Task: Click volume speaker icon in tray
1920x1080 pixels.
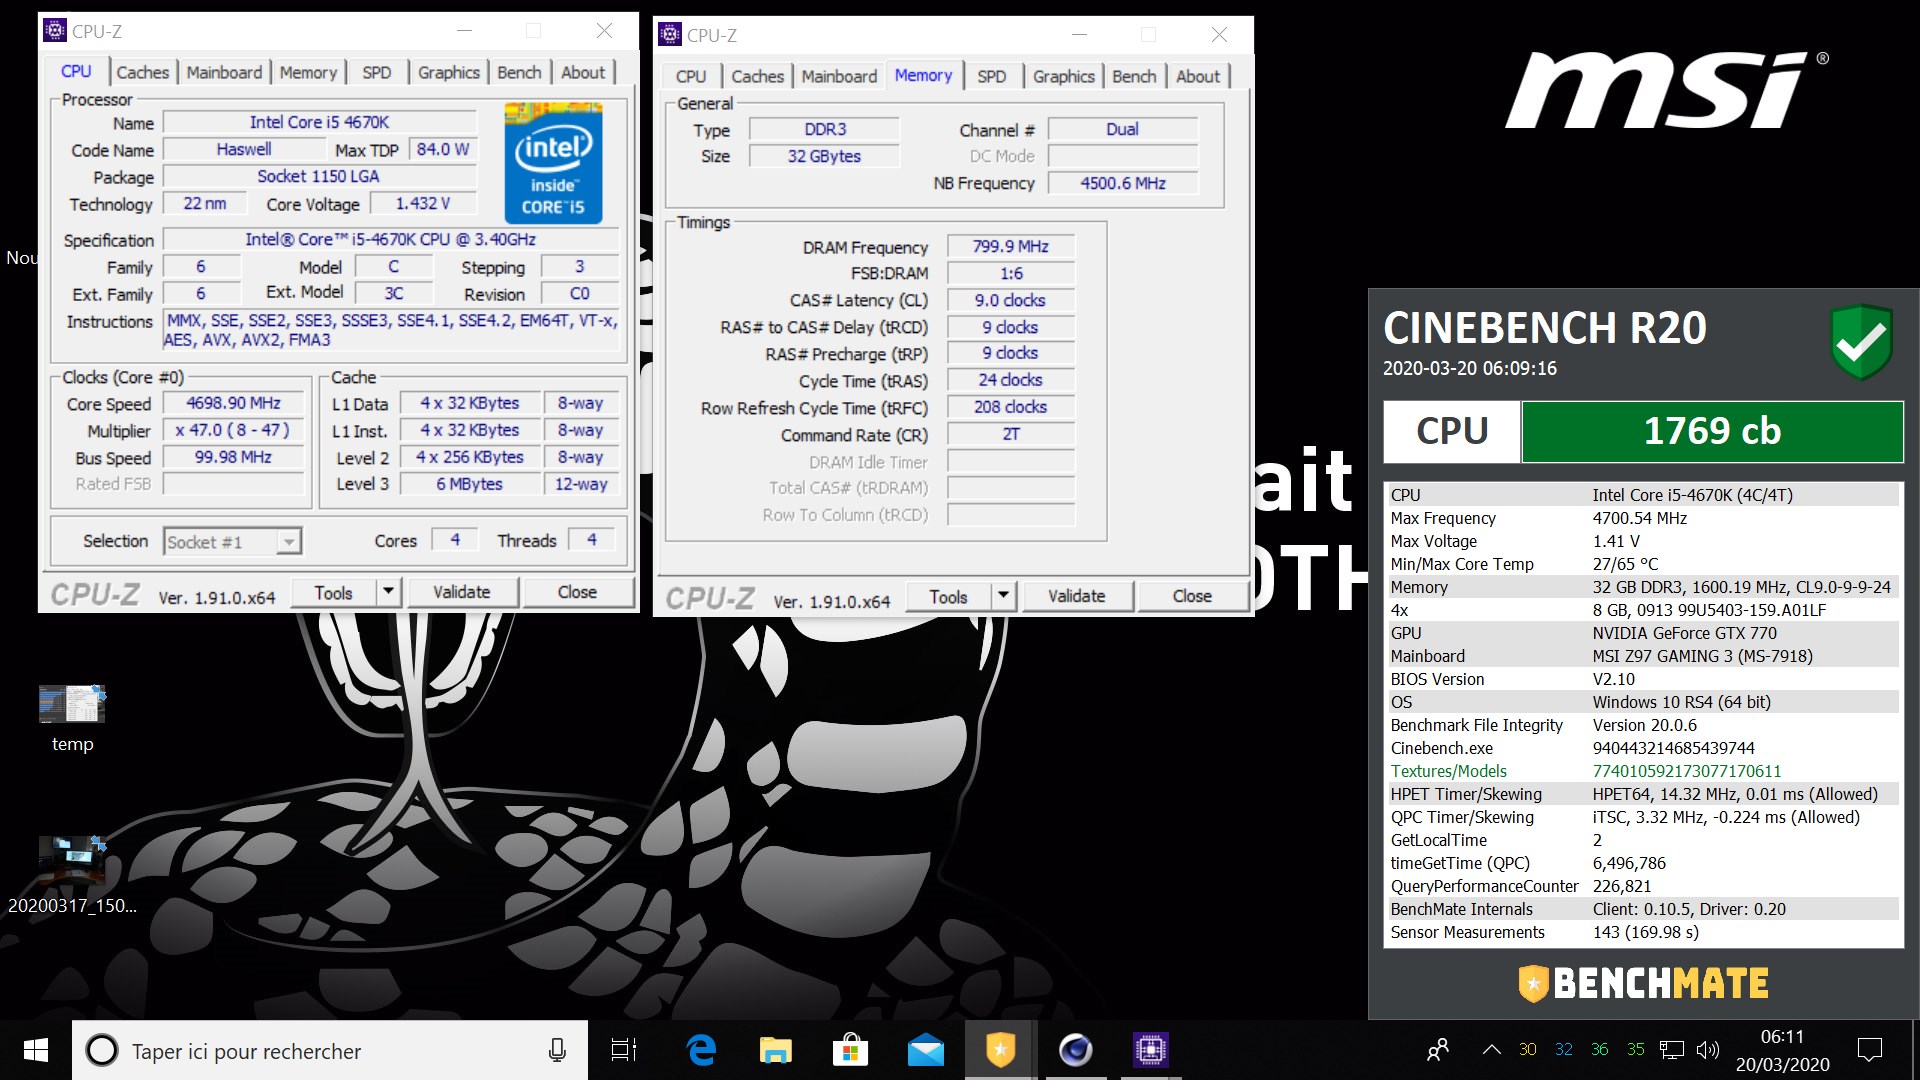Action: [x=1708, y=1050]
